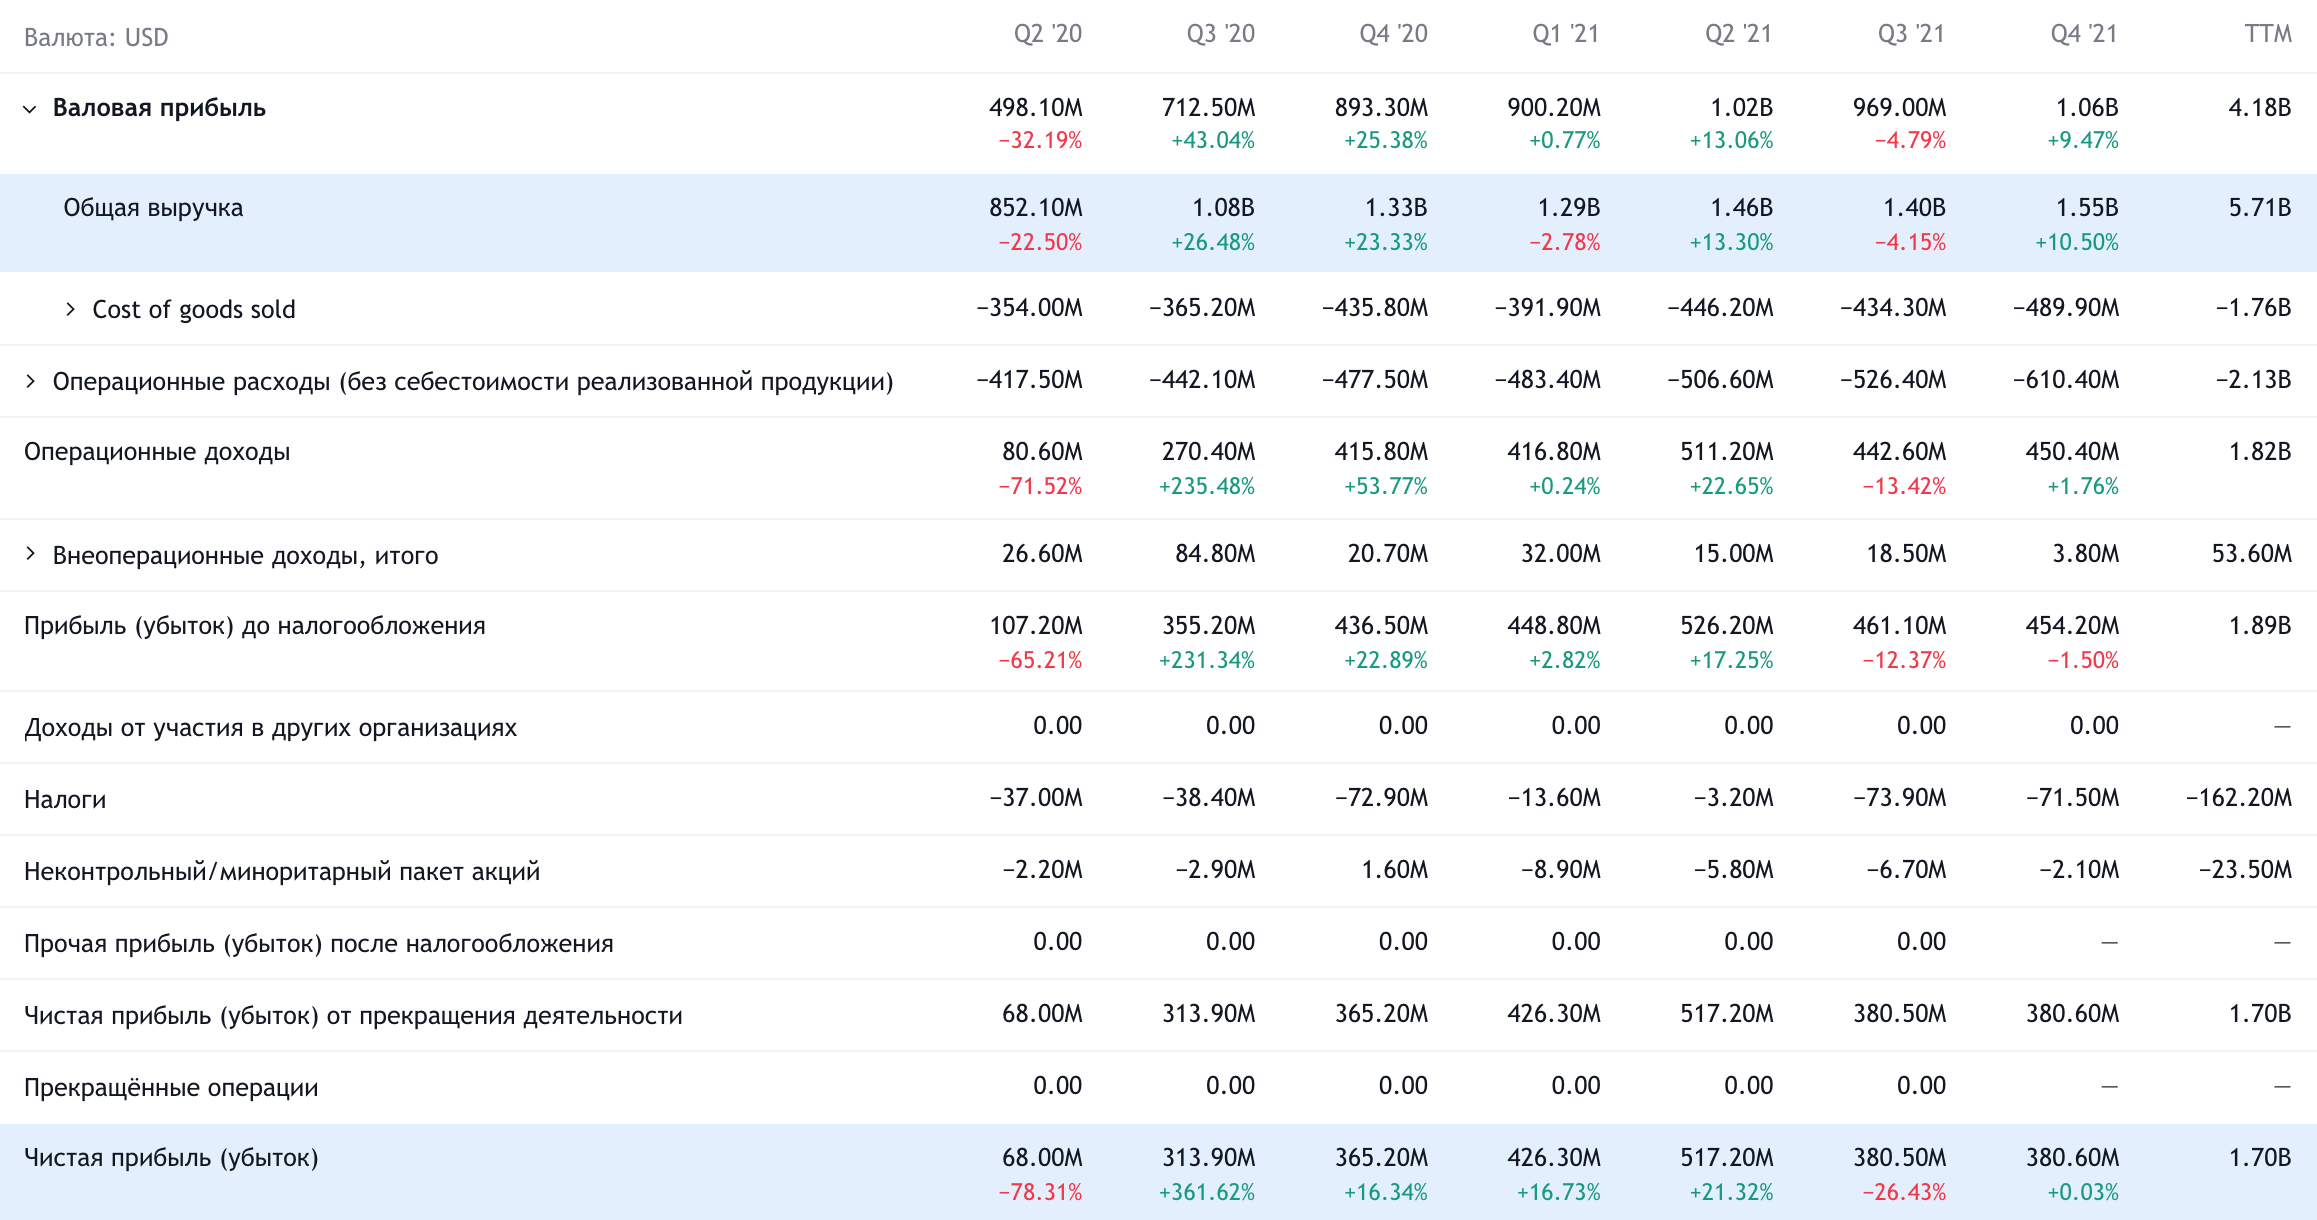Expand the Операционные расходы row chevron
The image size is (2317, 1220).
coord(30,381)
